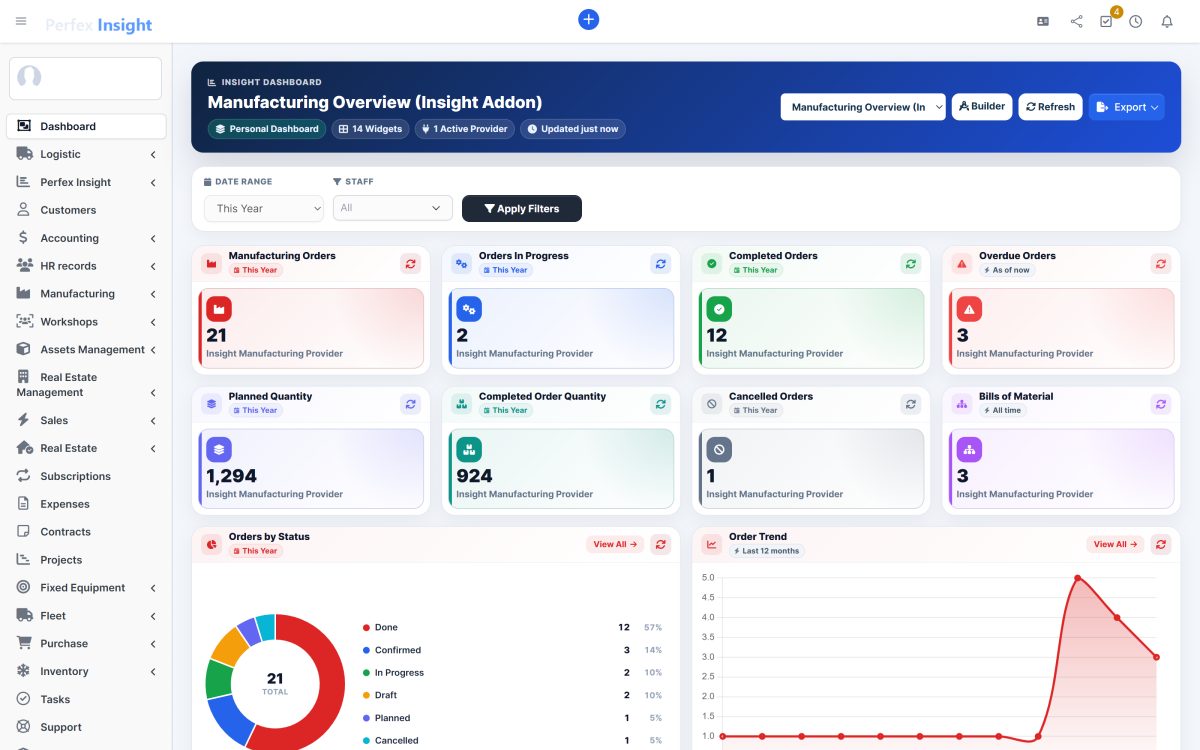Viewport: 1200px width, 750px height.
Task: Click the Overdue Orders warning triangle icon
Action: 969,308
